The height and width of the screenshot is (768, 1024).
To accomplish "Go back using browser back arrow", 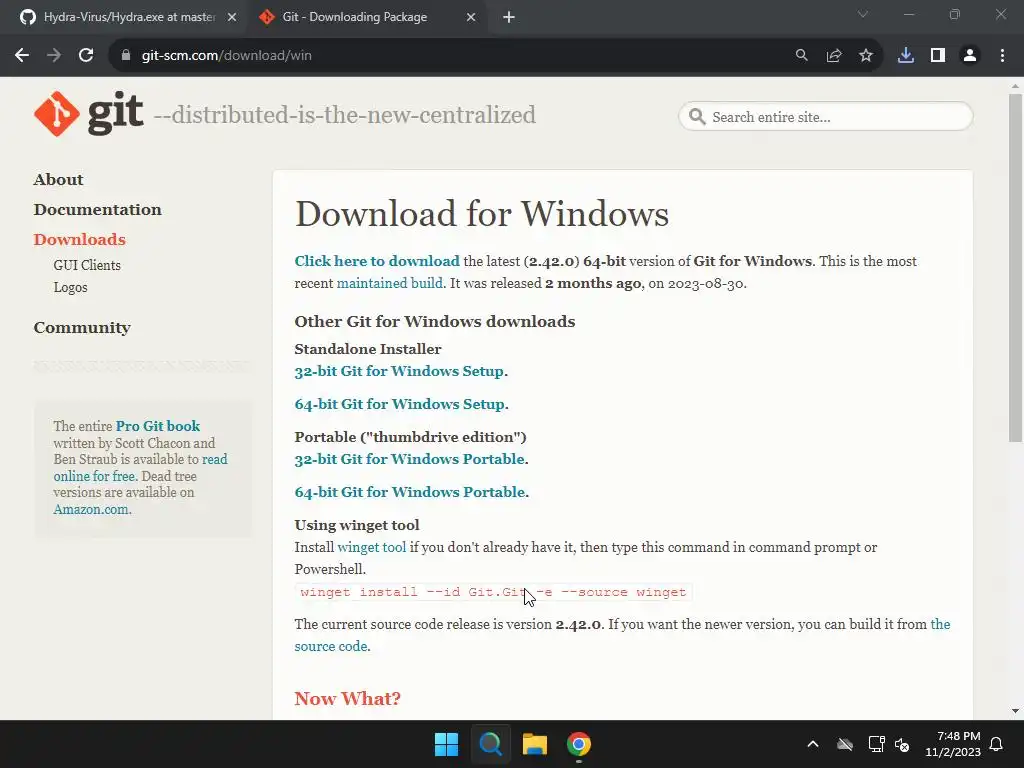I will [22, 56].
